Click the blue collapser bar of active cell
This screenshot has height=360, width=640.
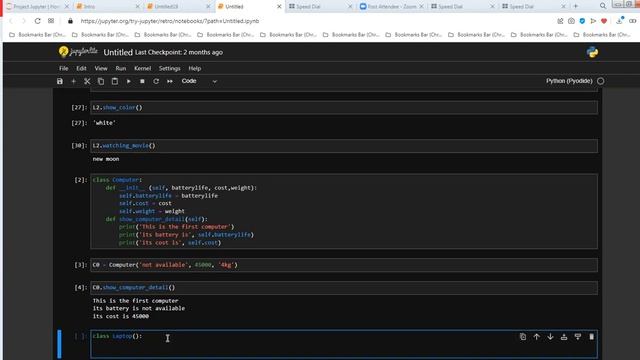(60, 344)
